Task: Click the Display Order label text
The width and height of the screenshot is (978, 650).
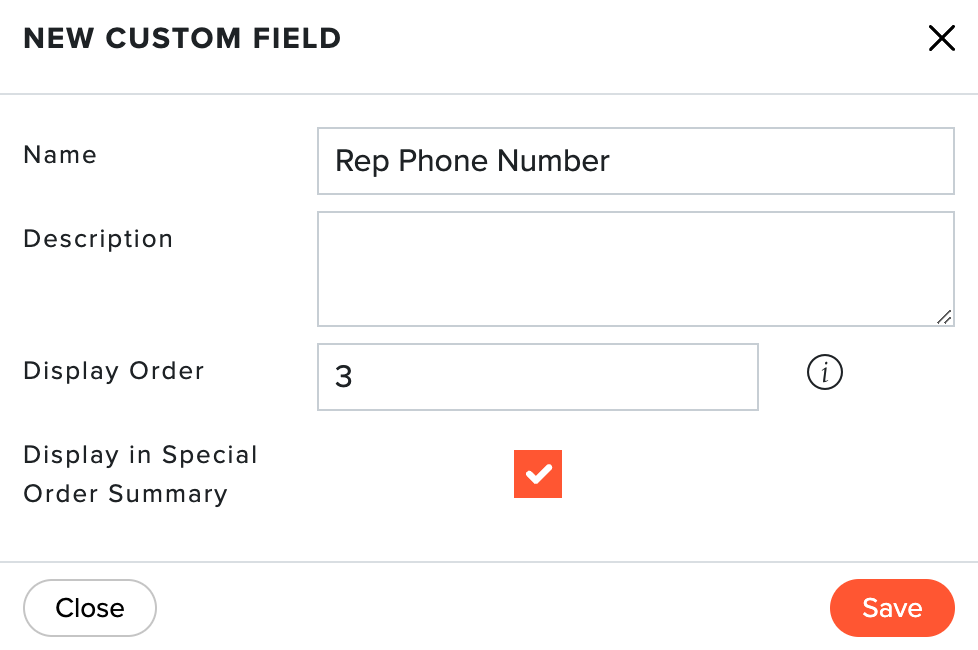Action: click(114, 371)
